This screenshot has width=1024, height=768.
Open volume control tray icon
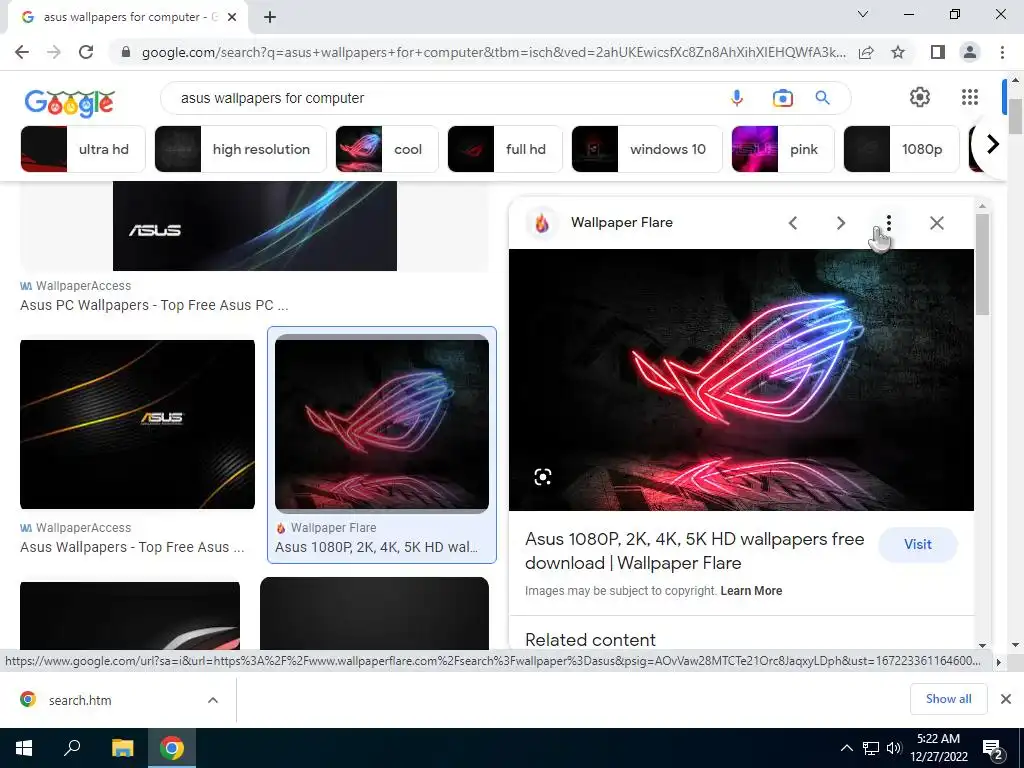(x=894, y=748)
